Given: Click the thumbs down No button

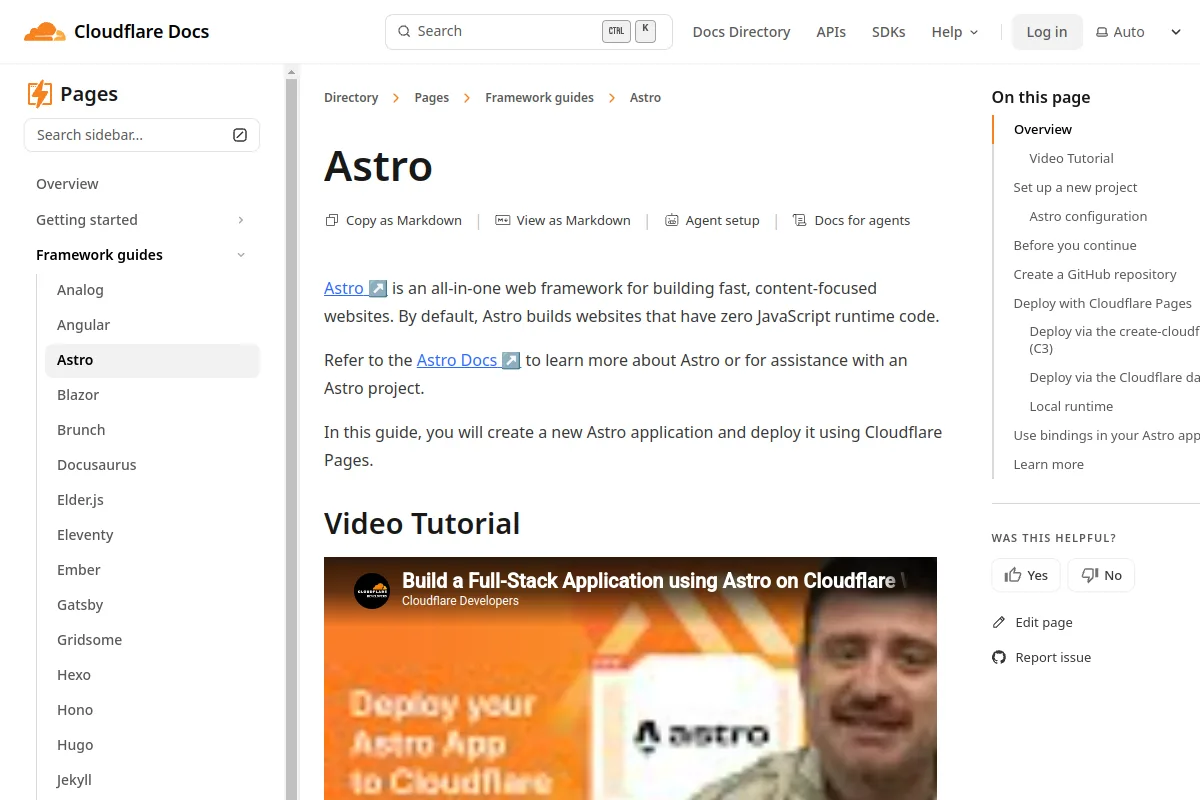Looking at the screenshot, I should pyautogui.click(x=1101, y=575).
